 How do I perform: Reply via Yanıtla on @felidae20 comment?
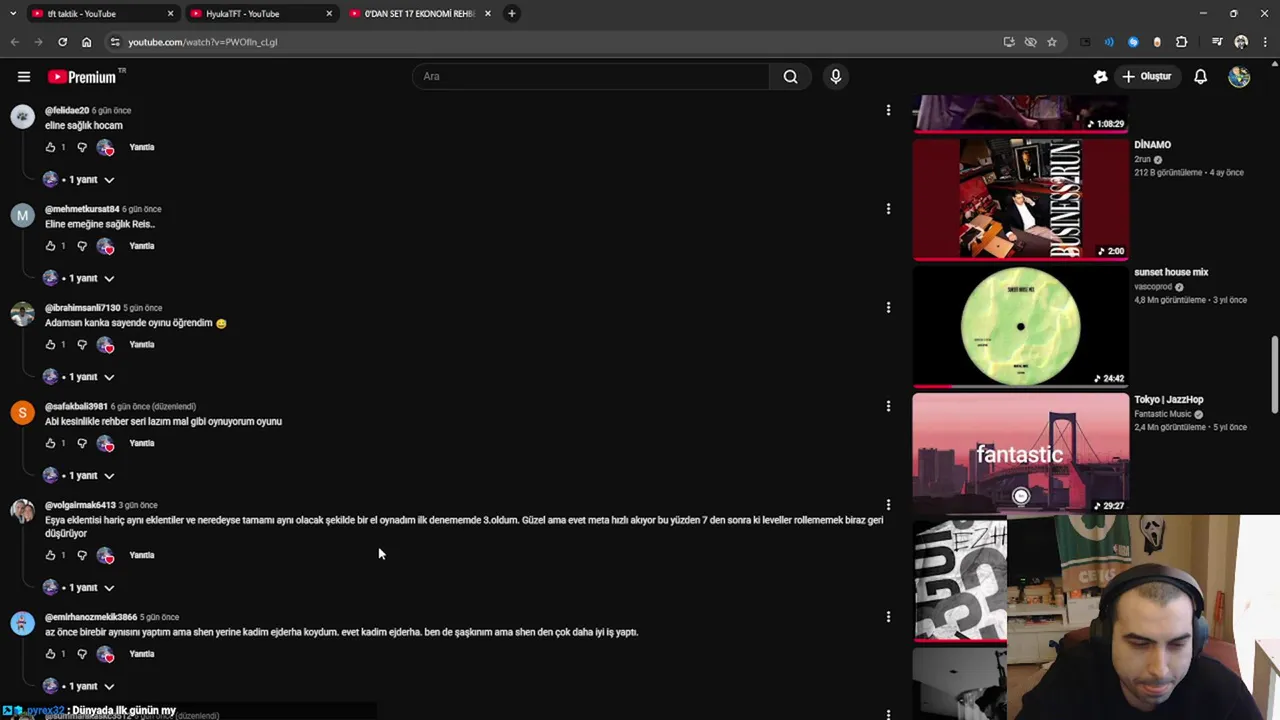[x=142, y=147]
